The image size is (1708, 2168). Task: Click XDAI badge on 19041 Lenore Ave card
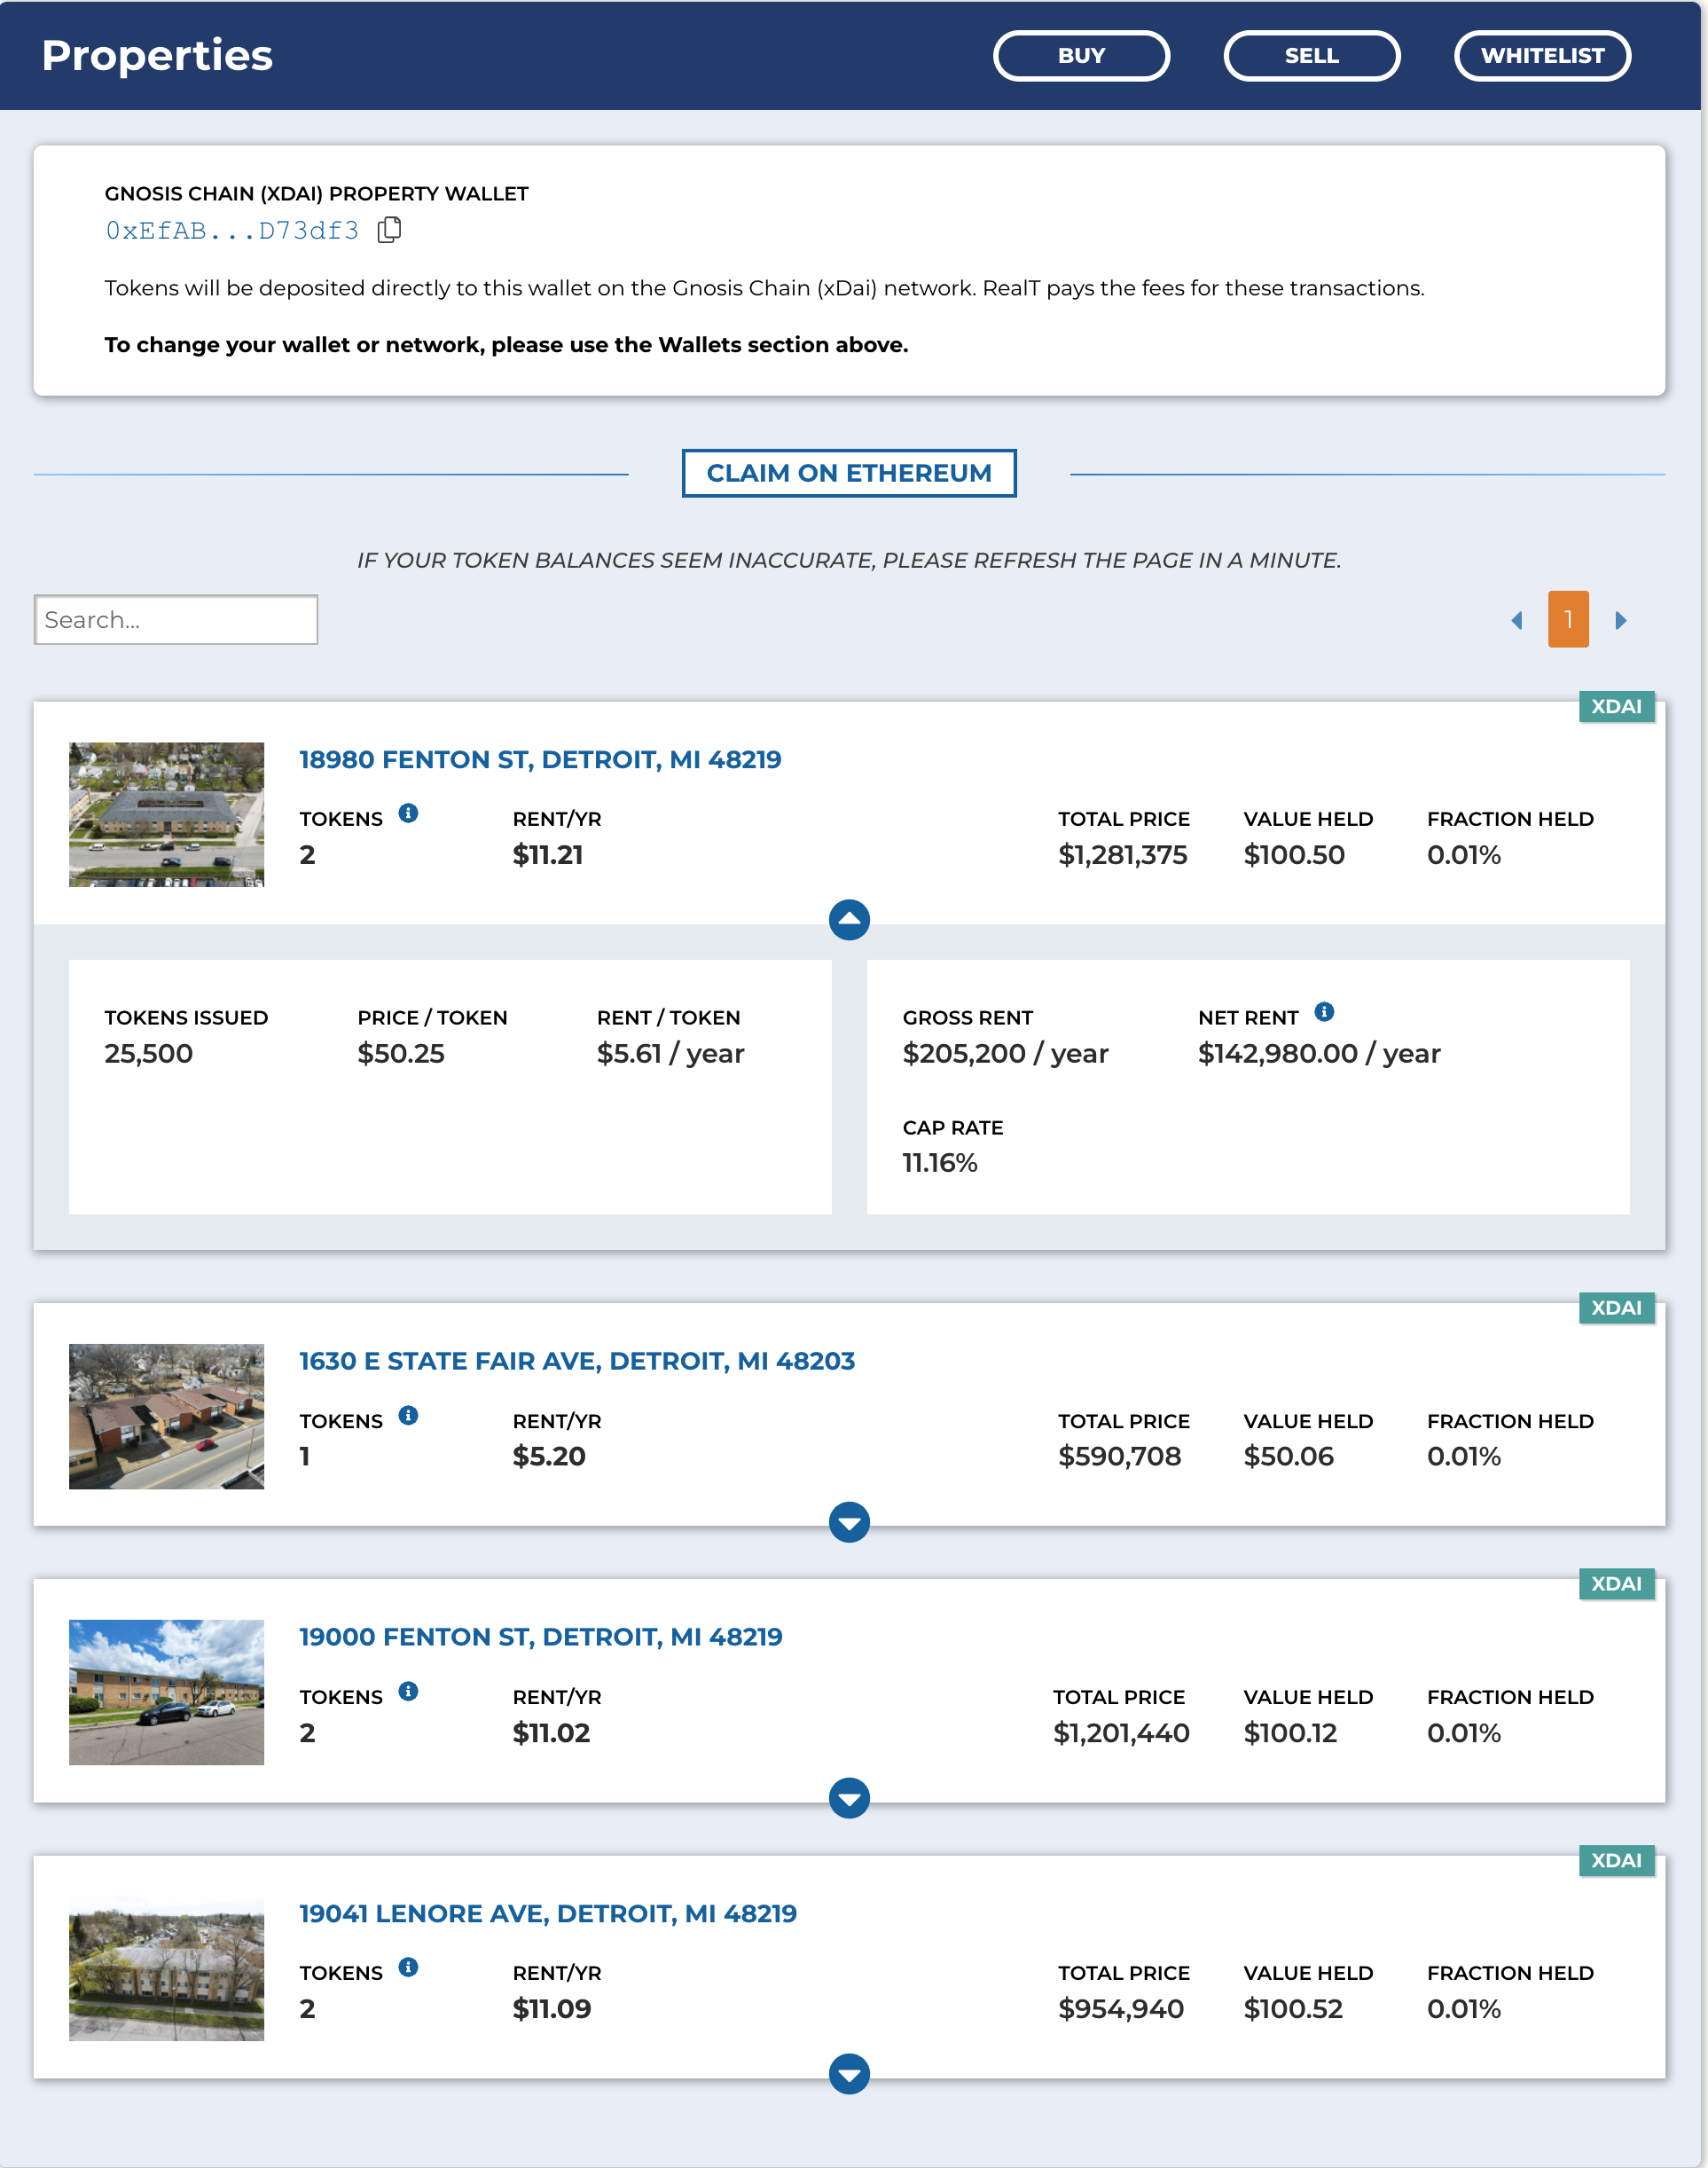tap(1616, 1860)
